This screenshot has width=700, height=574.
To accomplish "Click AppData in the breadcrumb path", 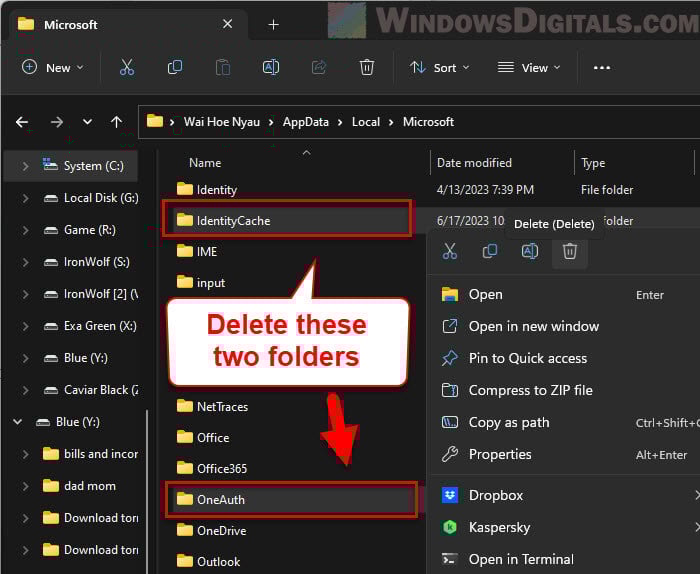I will point(306,122).
